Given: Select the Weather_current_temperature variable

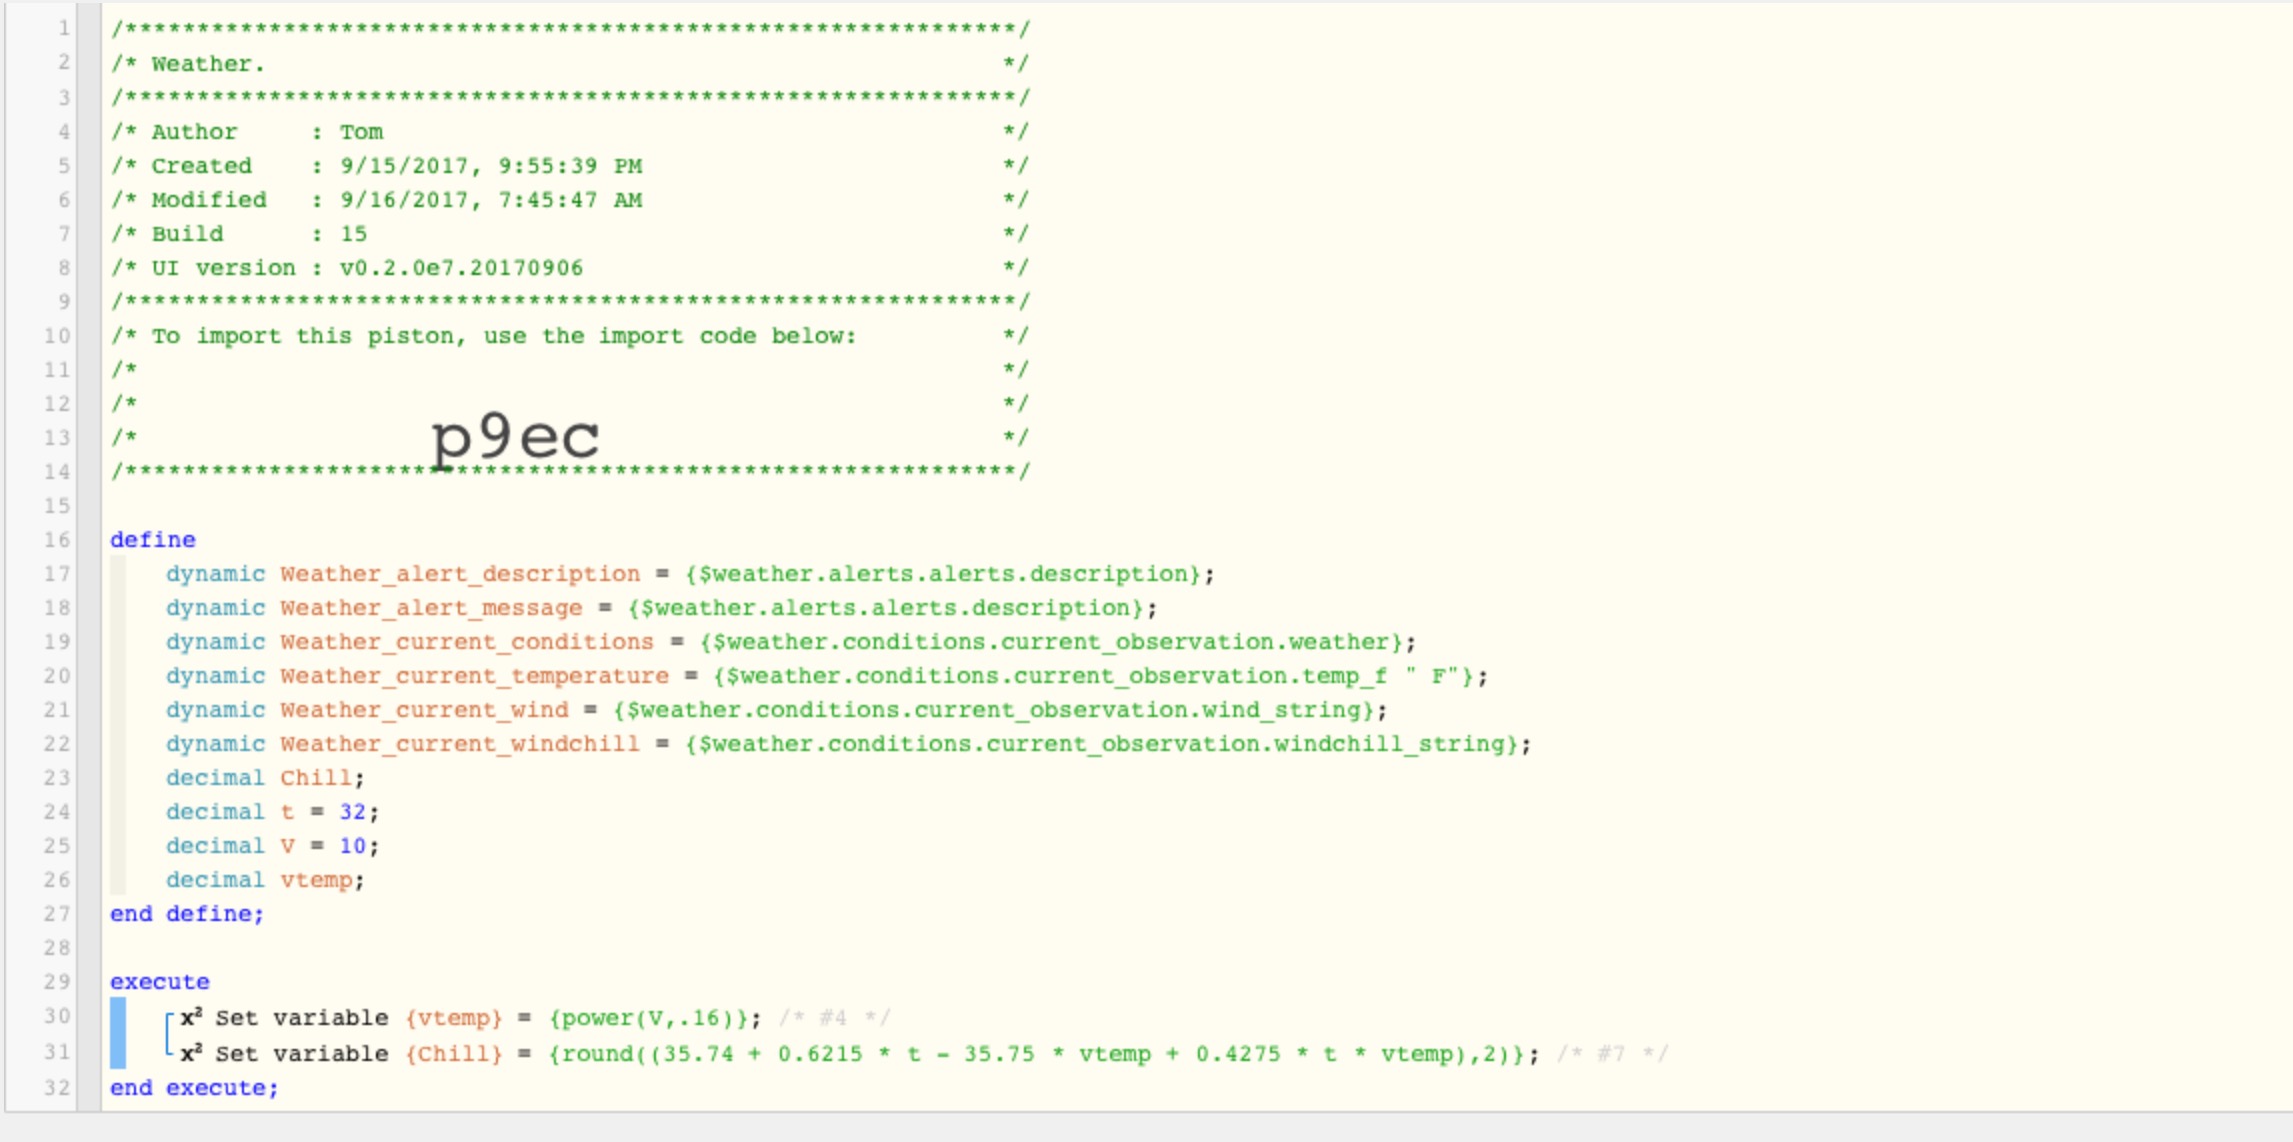Looking at the screenshot, I should 474,676.
